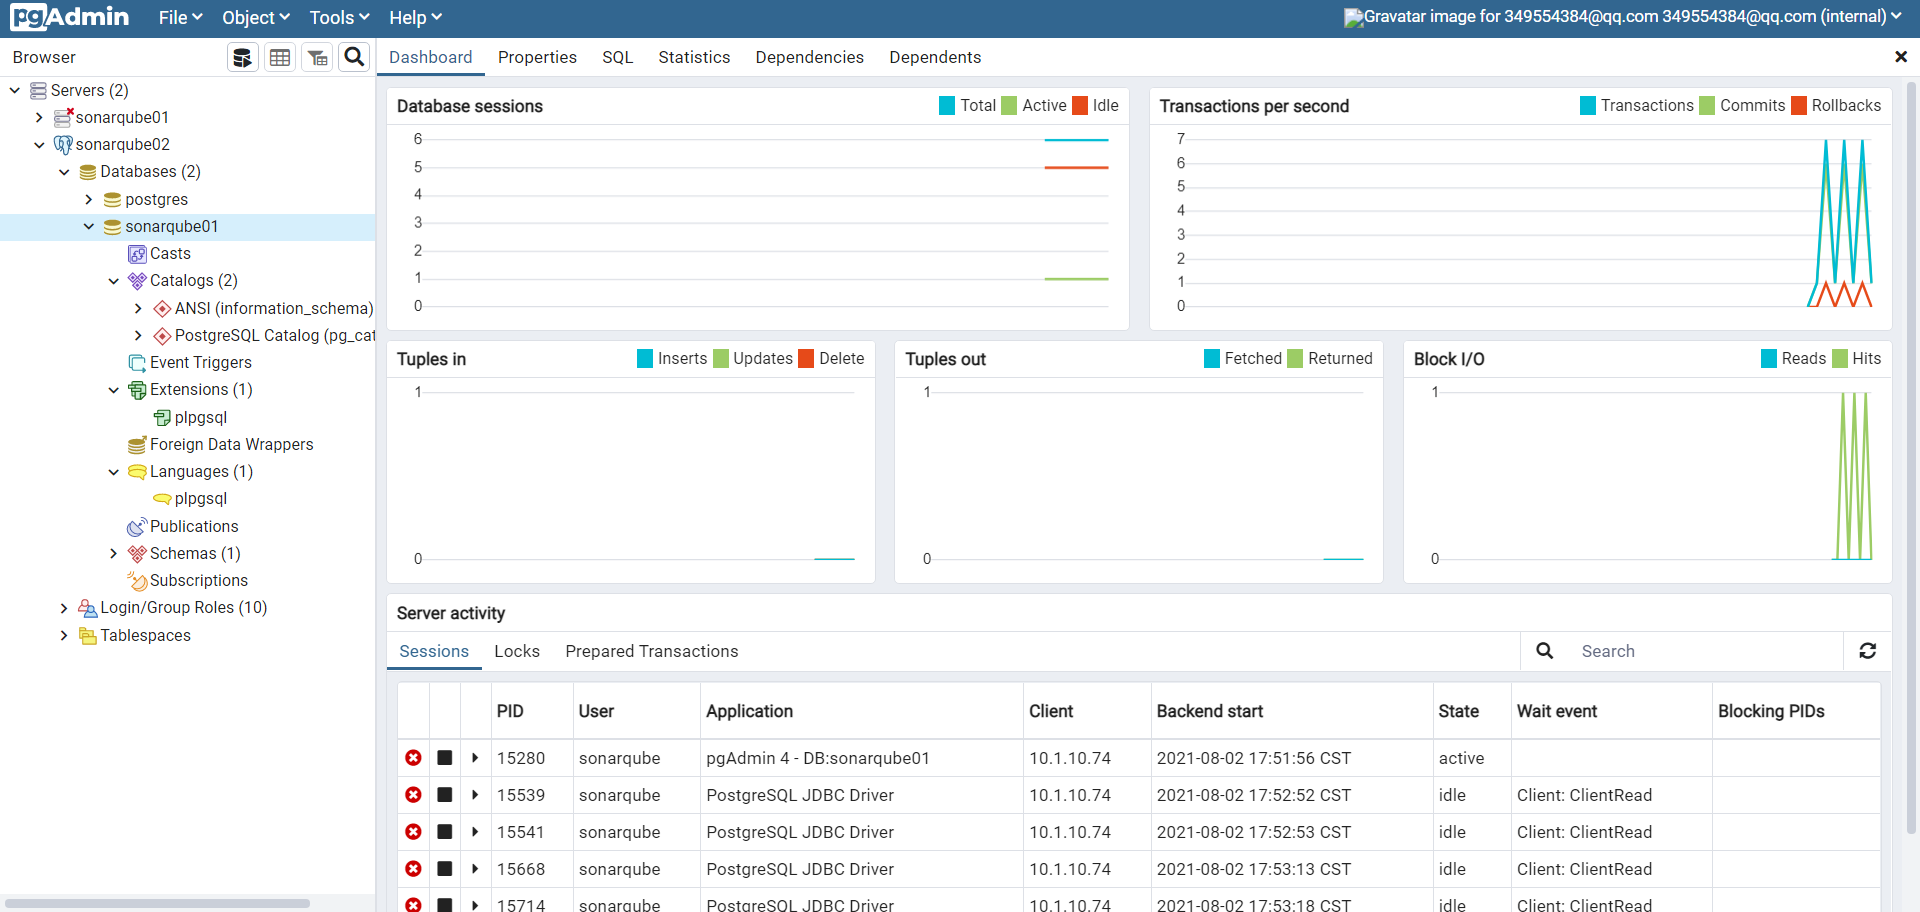The image size is (1920, 912).
Task: Collapse the Databases (2) node
Action: [x=65, y=172]
